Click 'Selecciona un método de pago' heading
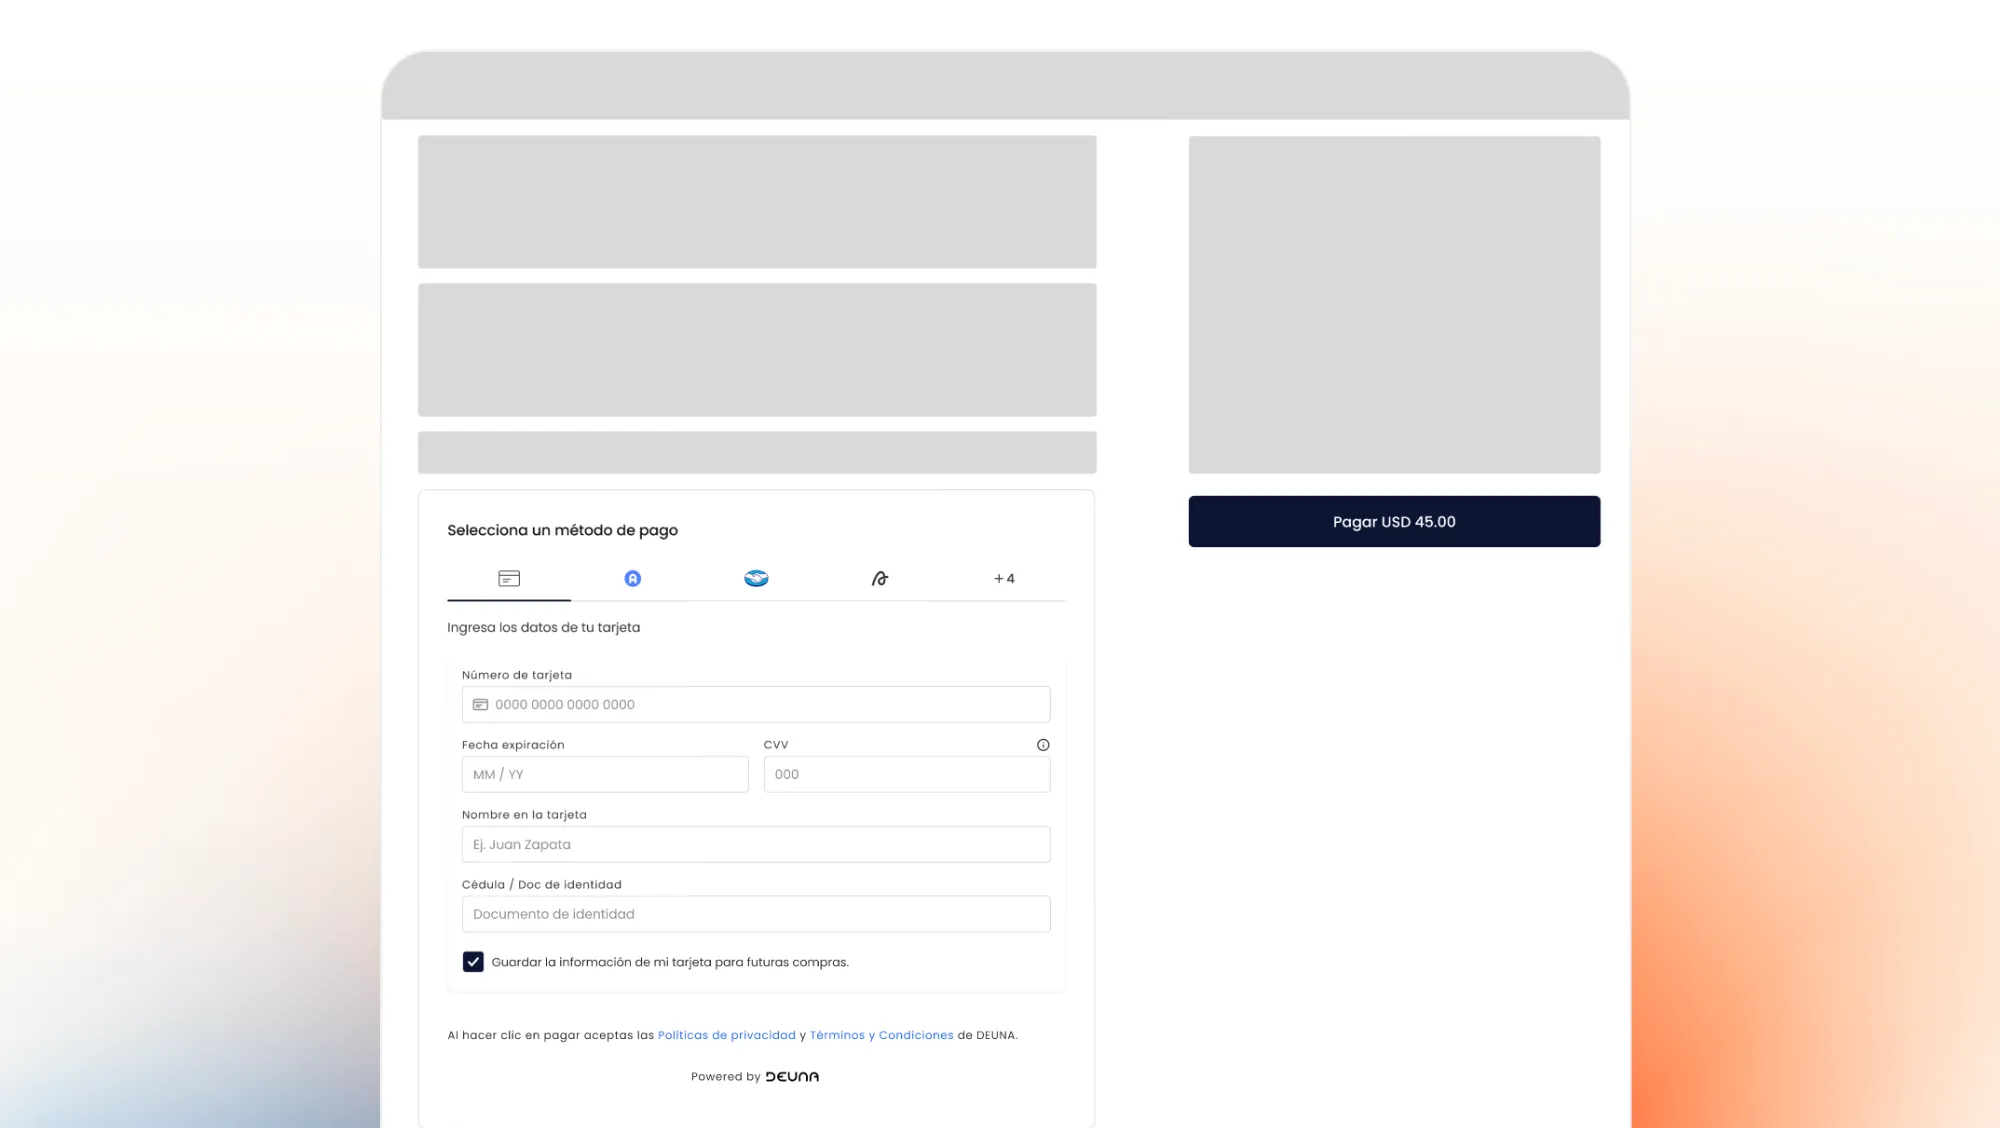 [562, 530]
